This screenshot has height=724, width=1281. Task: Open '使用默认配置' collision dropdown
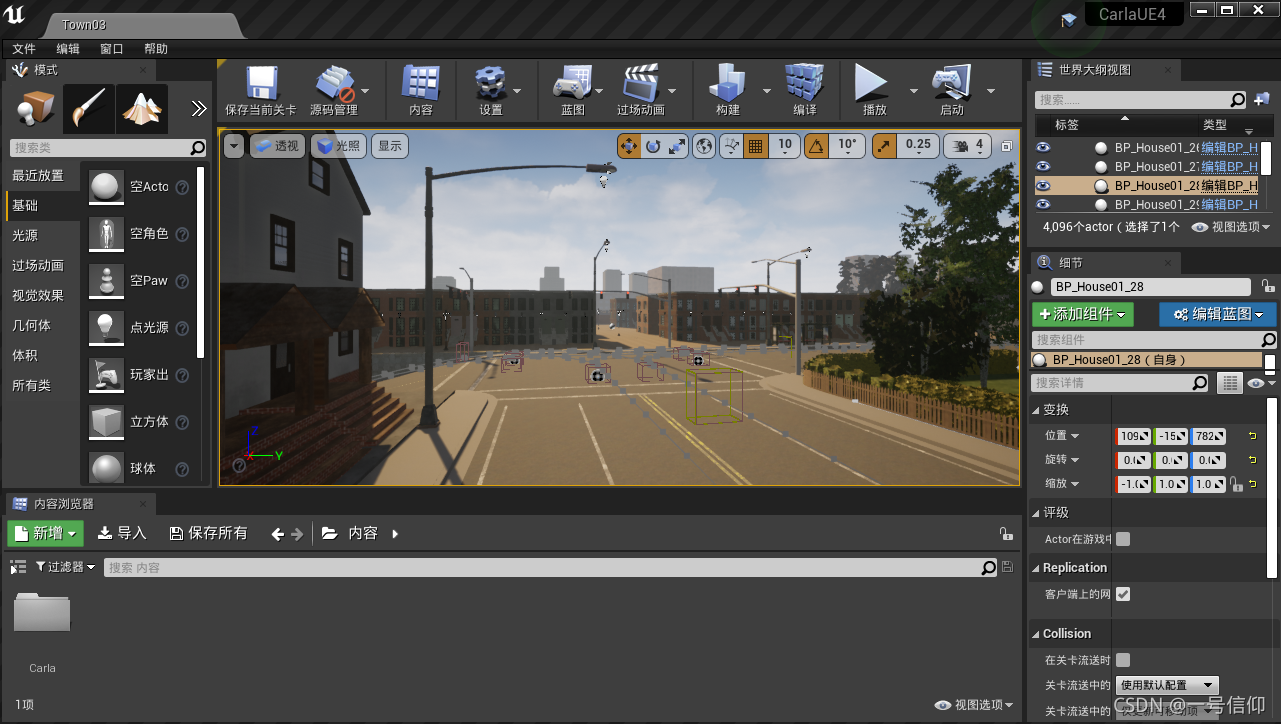click(x=1166, y=685)
